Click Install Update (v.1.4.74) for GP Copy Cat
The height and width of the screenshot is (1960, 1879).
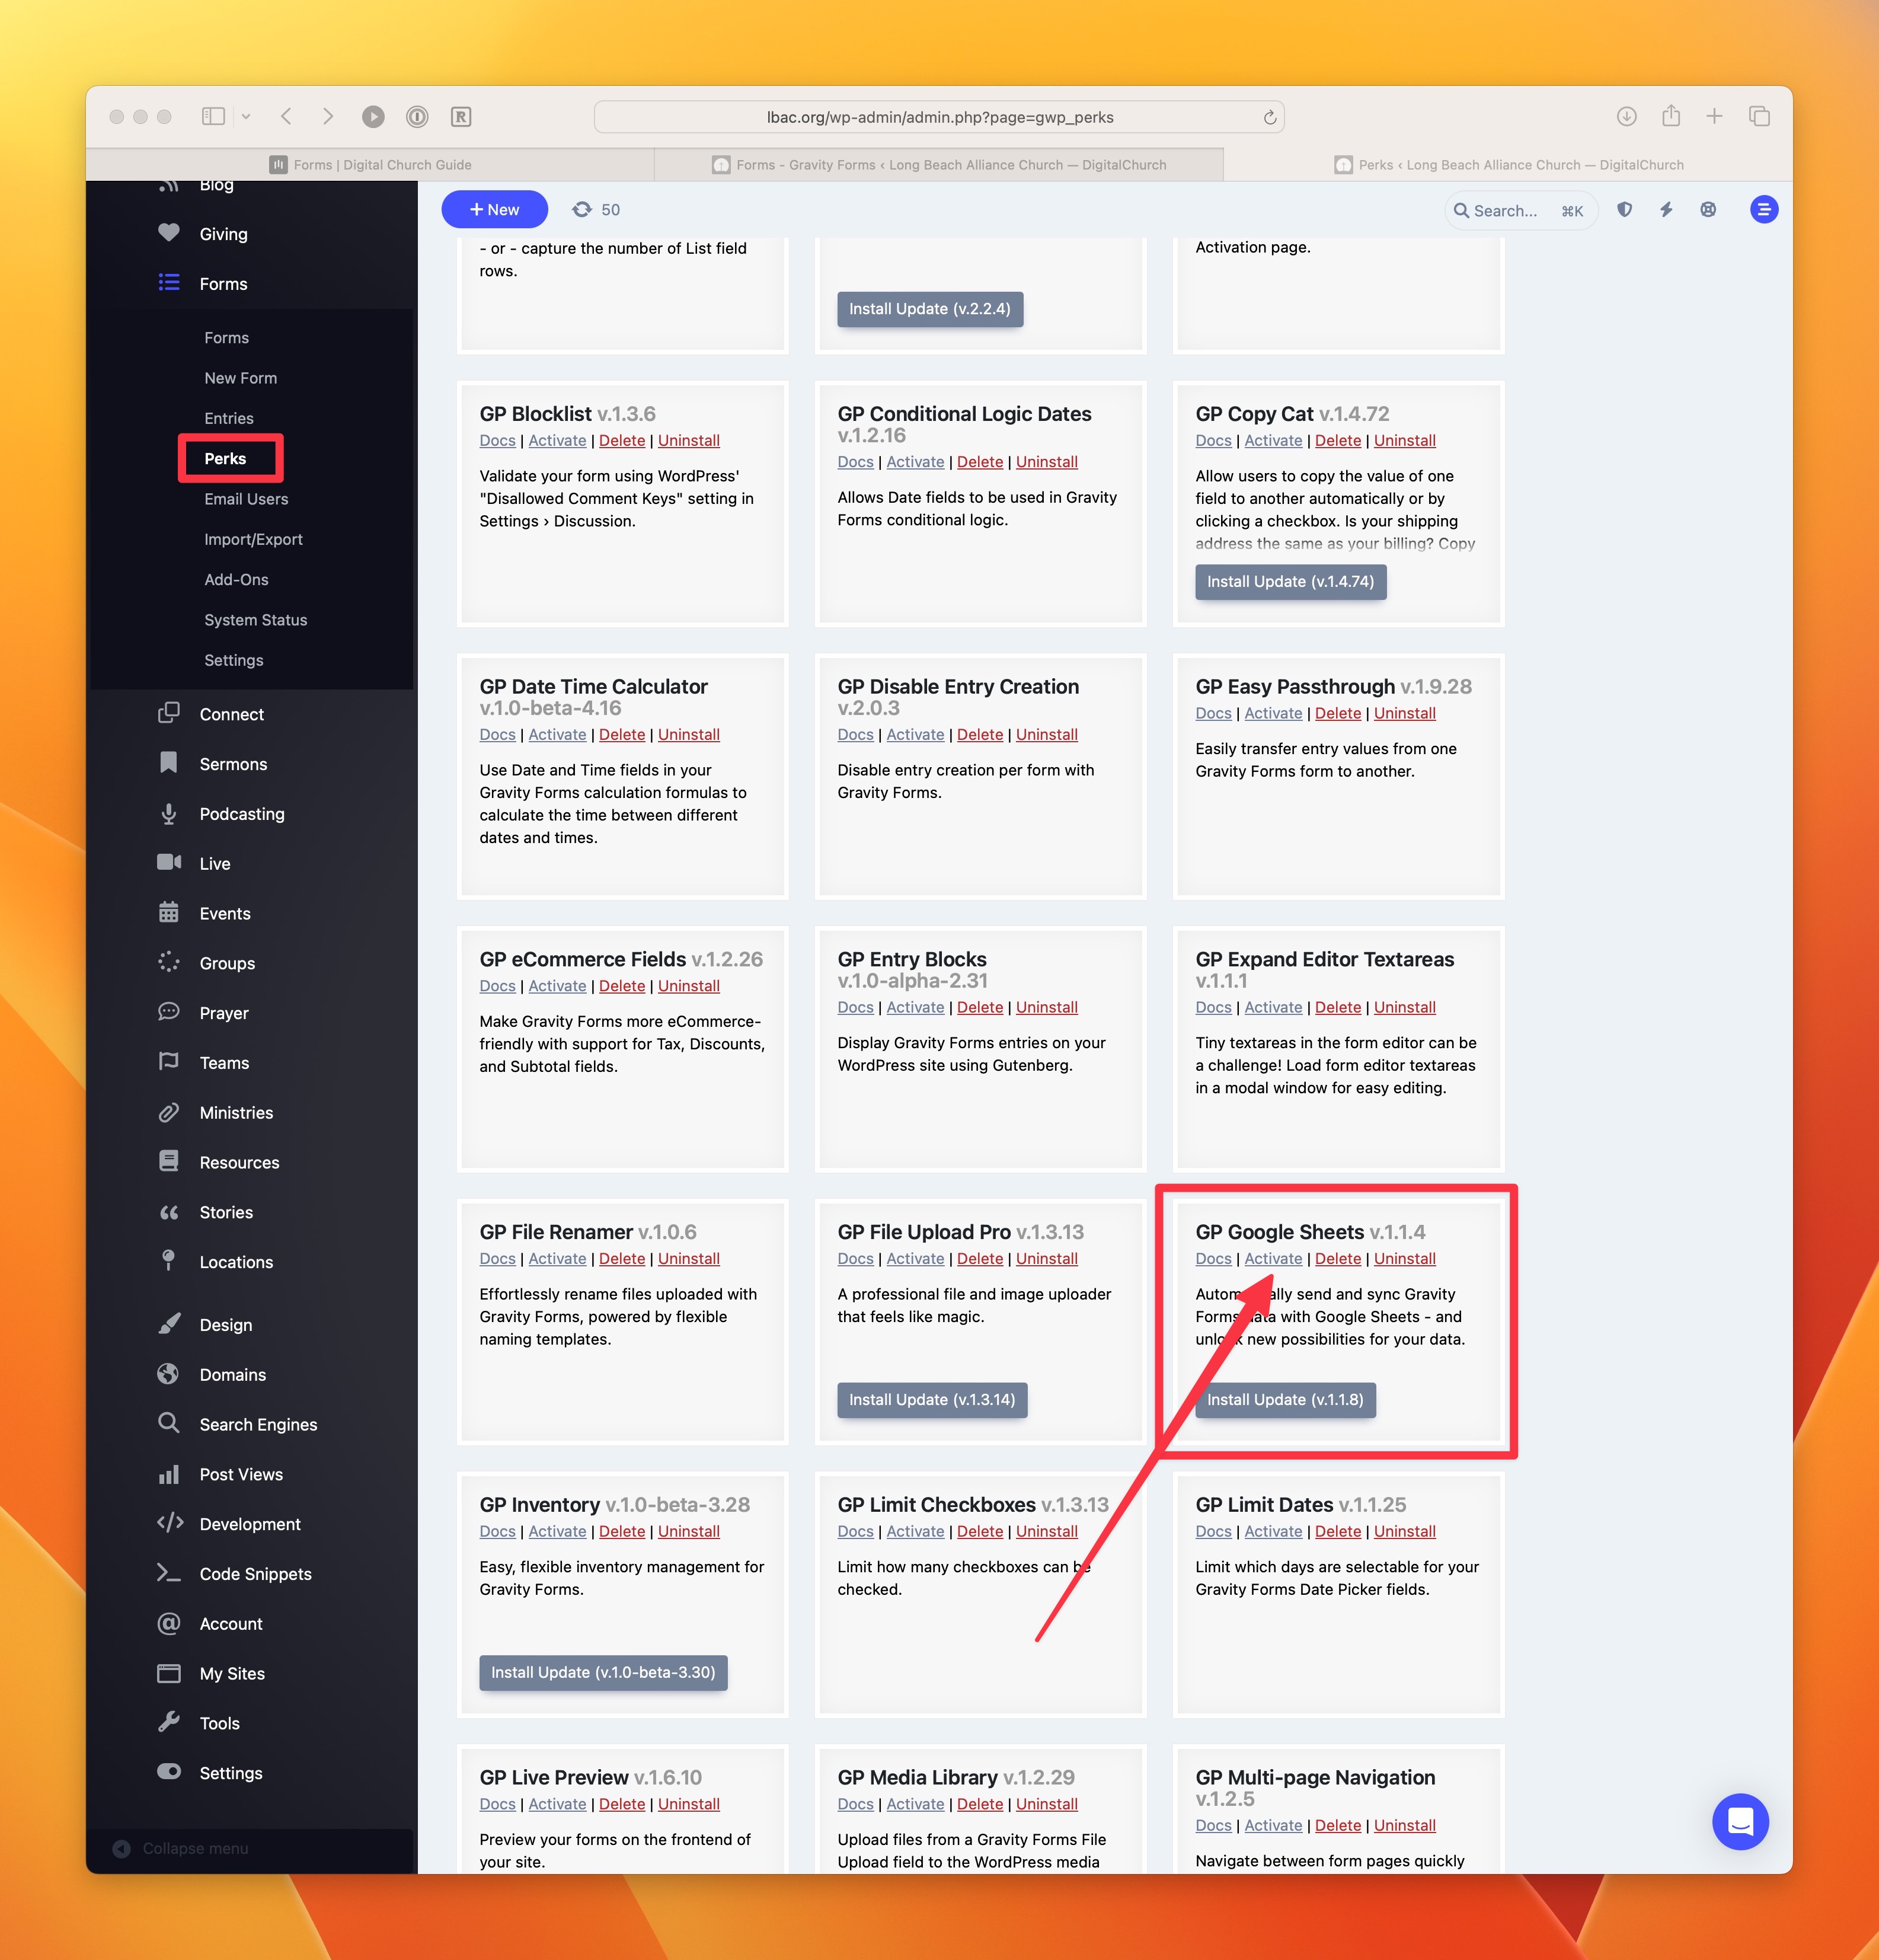coord(1290,582)
